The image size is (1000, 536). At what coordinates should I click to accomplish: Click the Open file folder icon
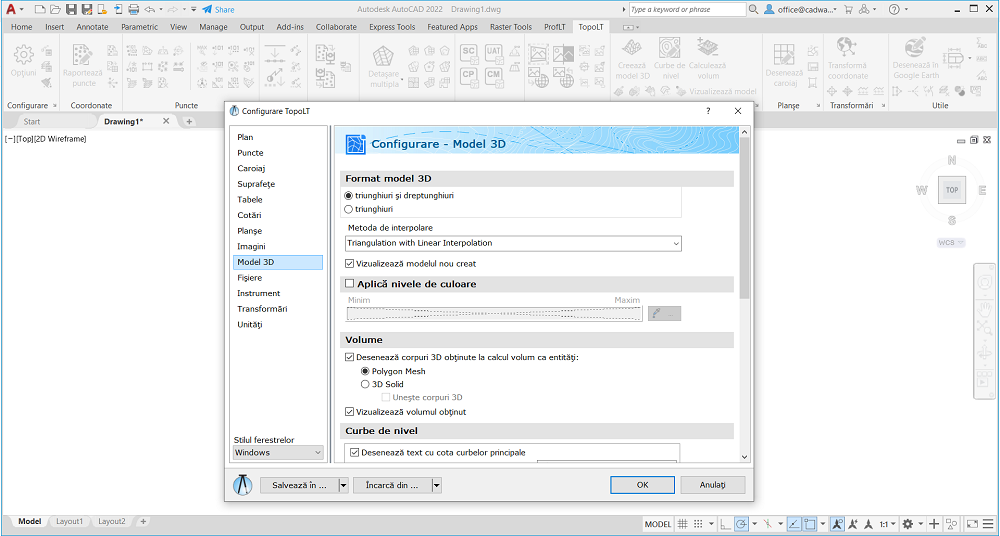click(55, 9)
